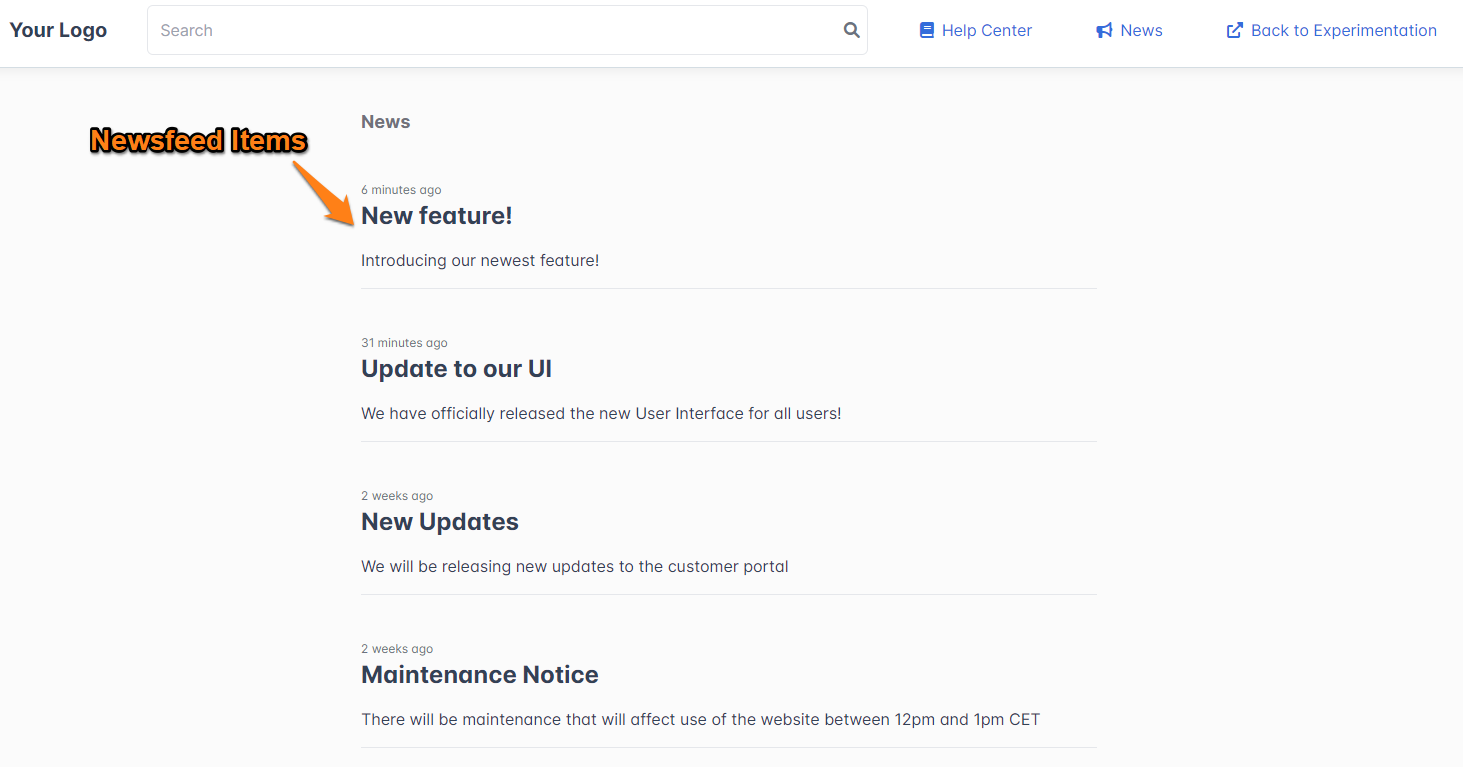Click the Your Logo branding
This screenshot has height=767, width=1463.
click(58, 30)
